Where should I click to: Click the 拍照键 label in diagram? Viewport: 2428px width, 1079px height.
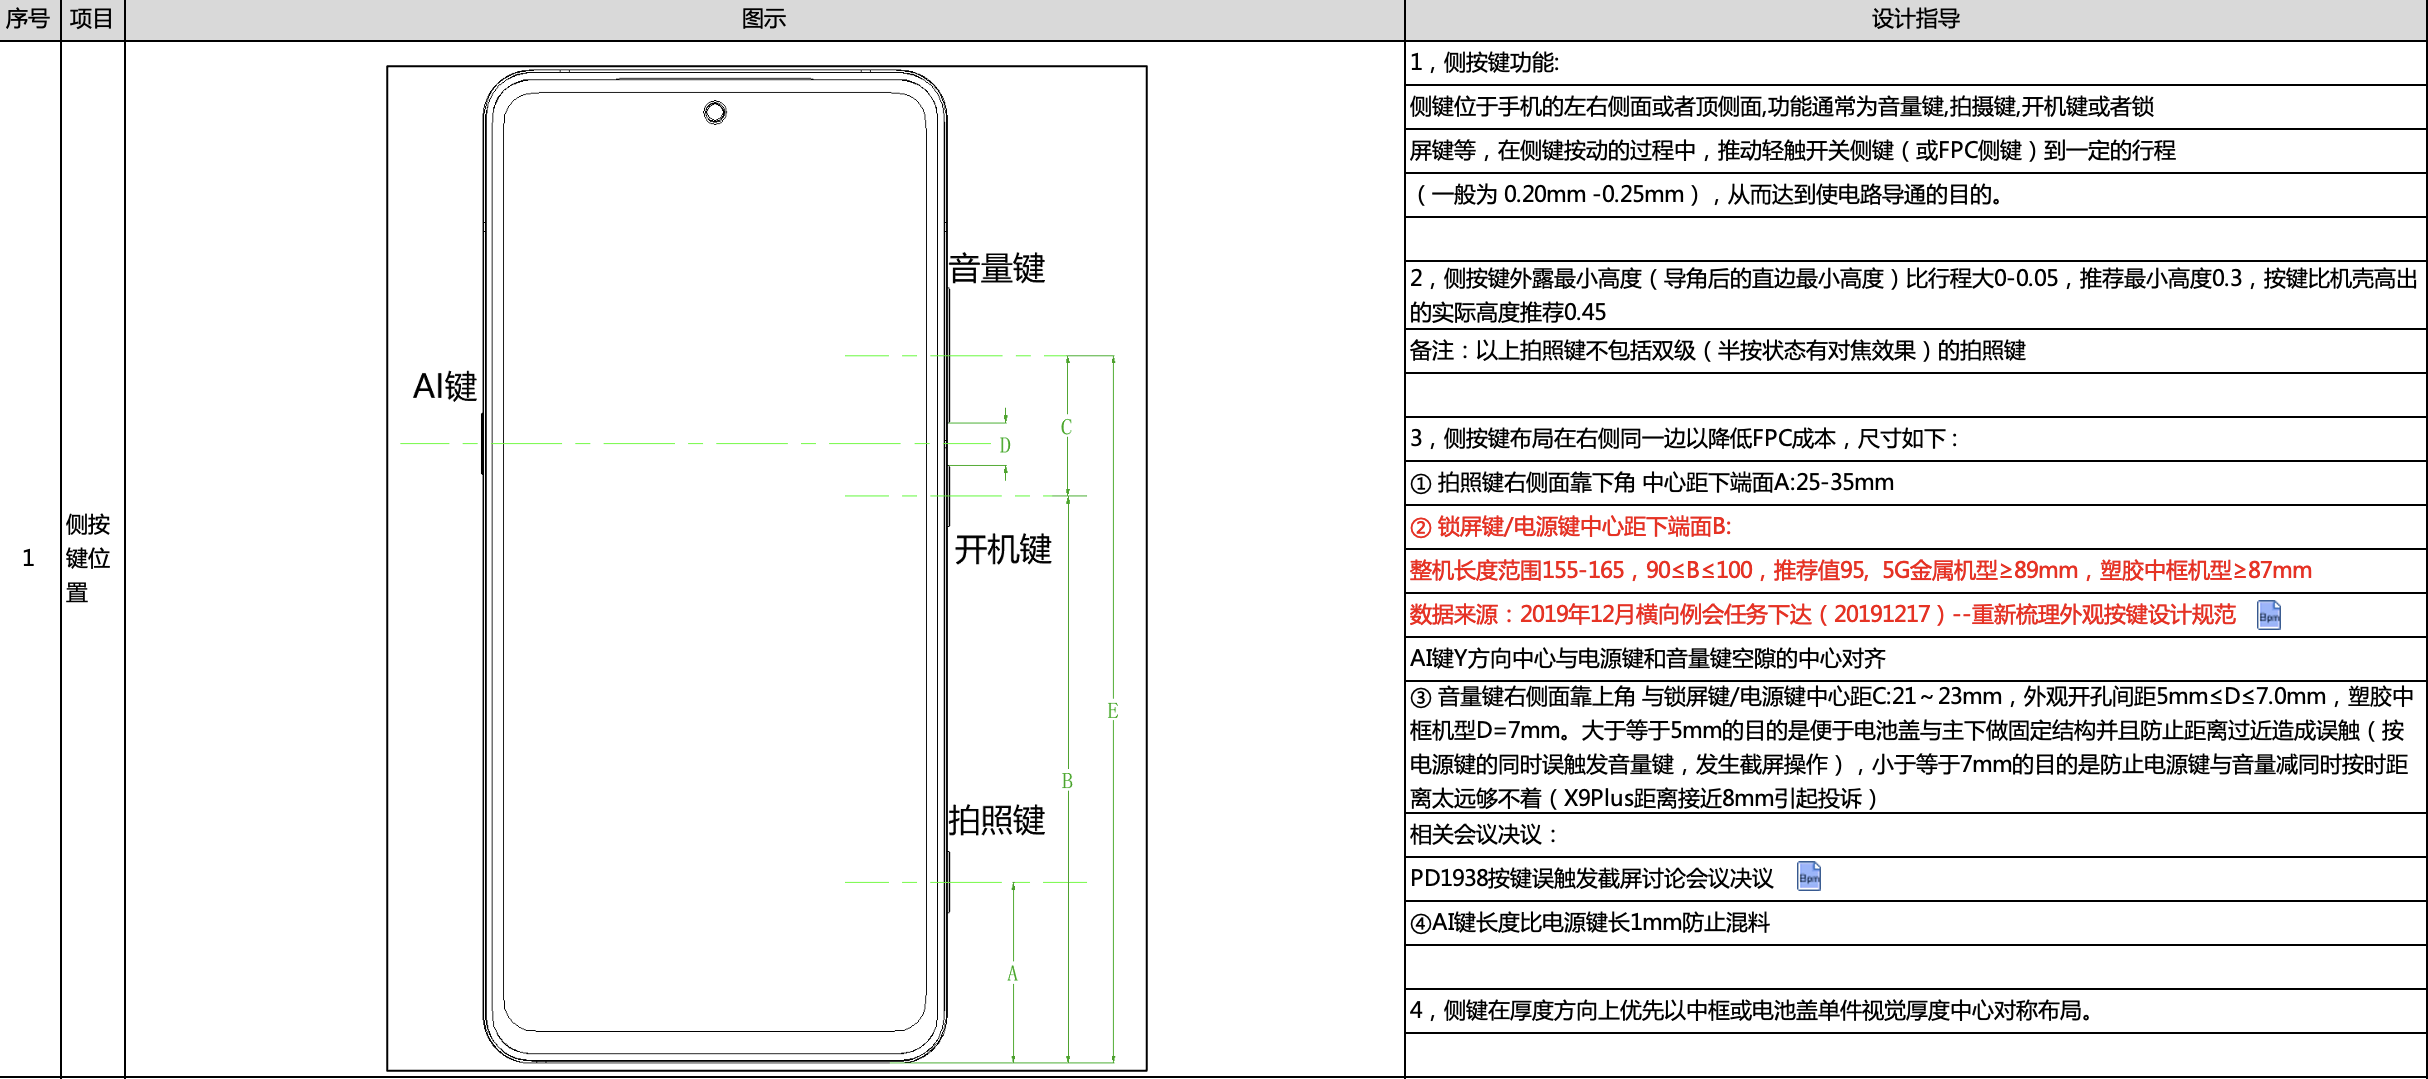(x=997, y=820)
